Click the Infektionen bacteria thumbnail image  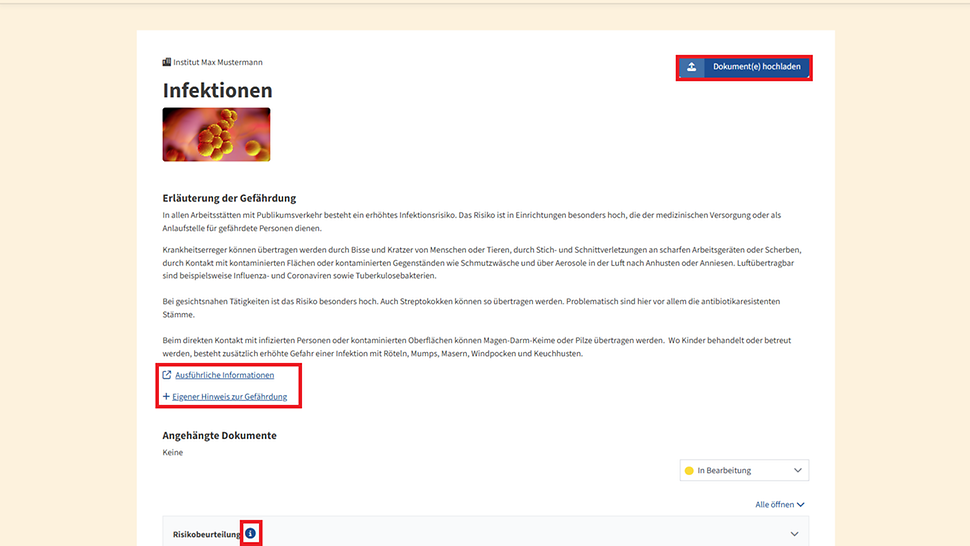[217, 134]
